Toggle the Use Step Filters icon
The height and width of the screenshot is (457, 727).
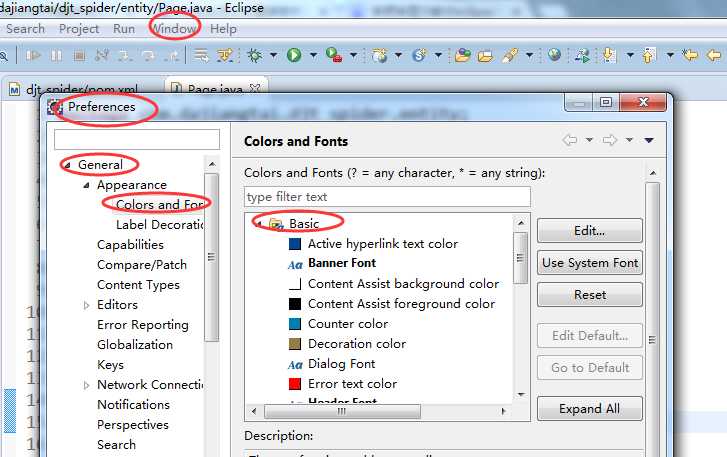225,56
